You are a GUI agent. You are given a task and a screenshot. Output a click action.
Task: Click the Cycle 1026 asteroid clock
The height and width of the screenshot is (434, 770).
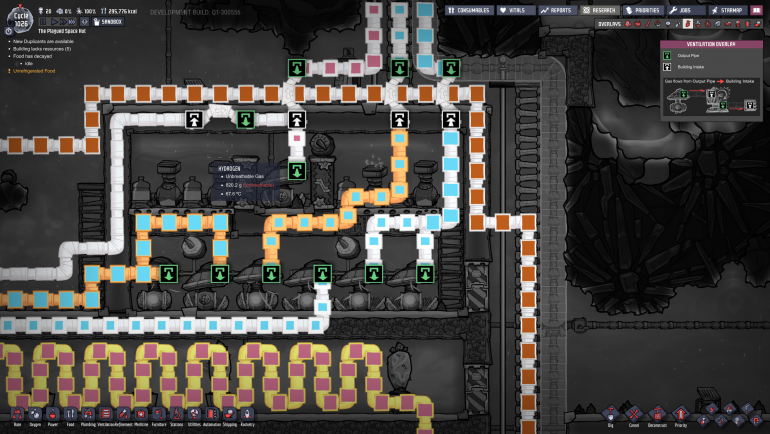(21, 20)
